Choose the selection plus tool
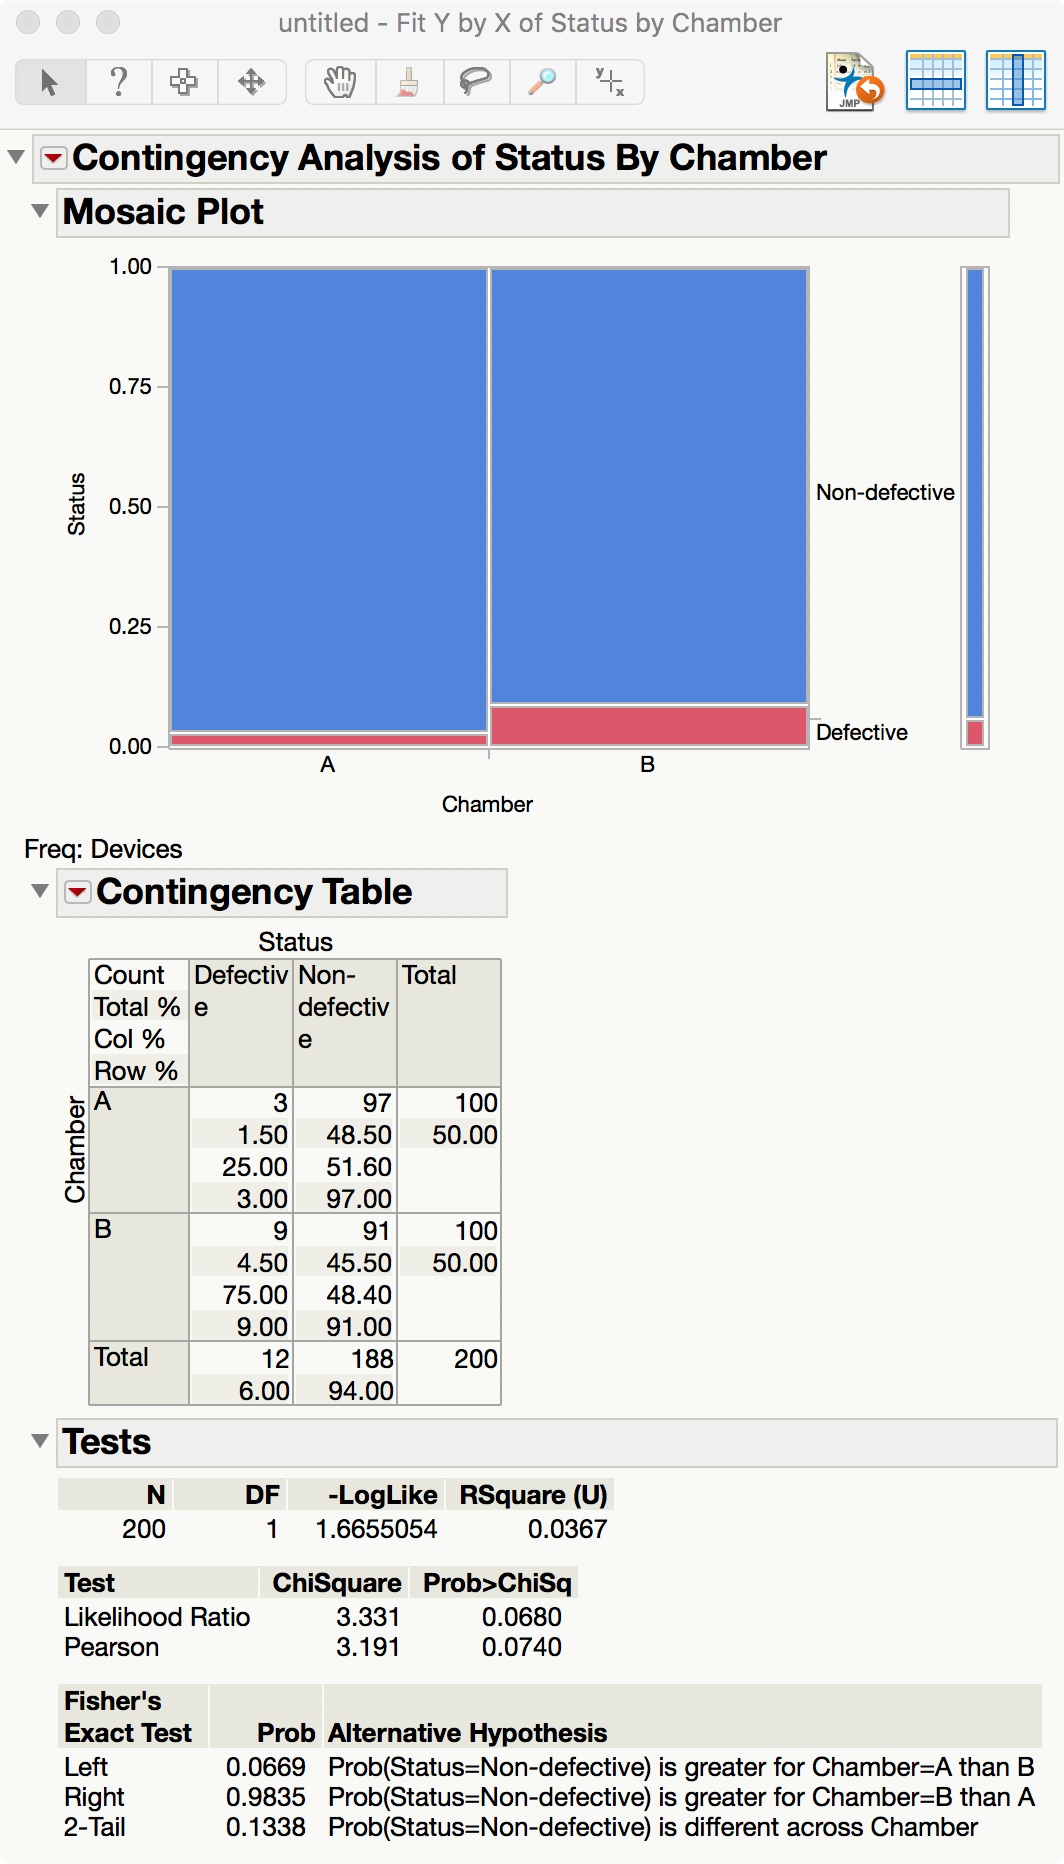Viewport: 1064px width, 1864px height. pos(184,82)
